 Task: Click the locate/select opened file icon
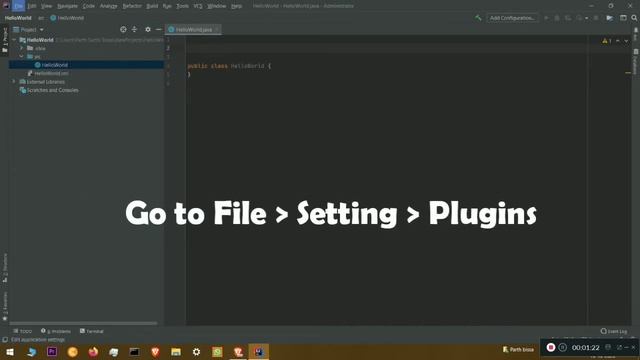click(x=123, y=29)
